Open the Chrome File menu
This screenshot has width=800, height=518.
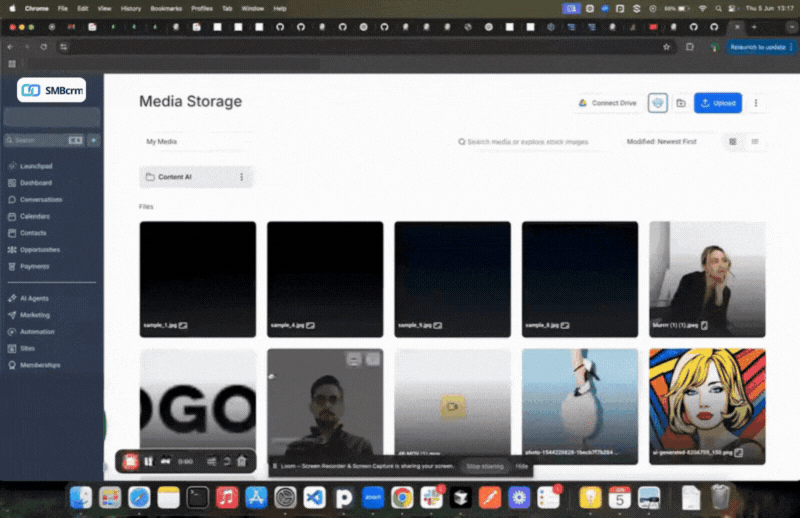pos(62,8)
